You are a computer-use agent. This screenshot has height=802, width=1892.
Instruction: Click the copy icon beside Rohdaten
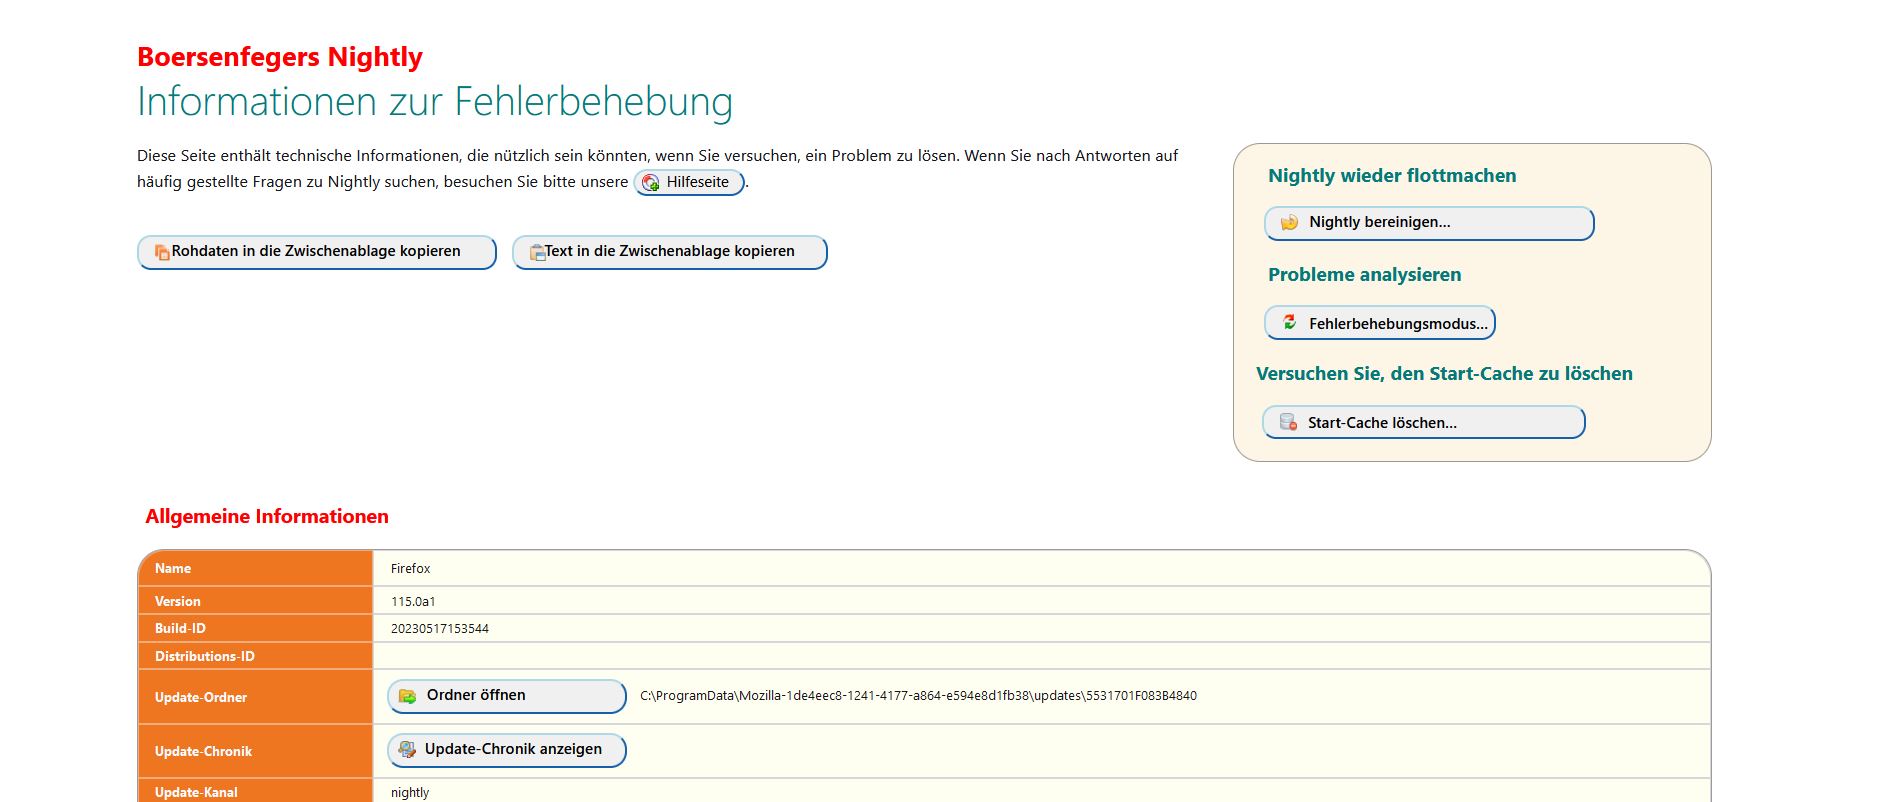coord(162,252)
